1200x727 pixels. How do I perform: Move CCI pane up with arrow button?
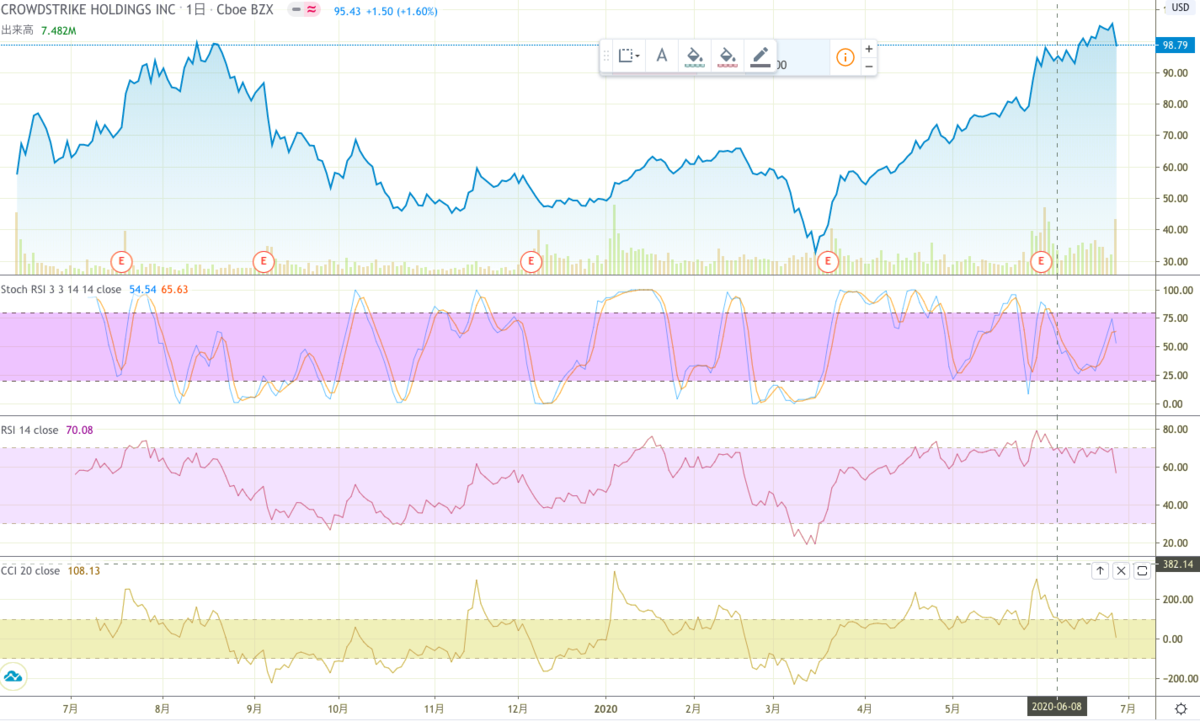pyautogui.click(x=1100, y=571)
